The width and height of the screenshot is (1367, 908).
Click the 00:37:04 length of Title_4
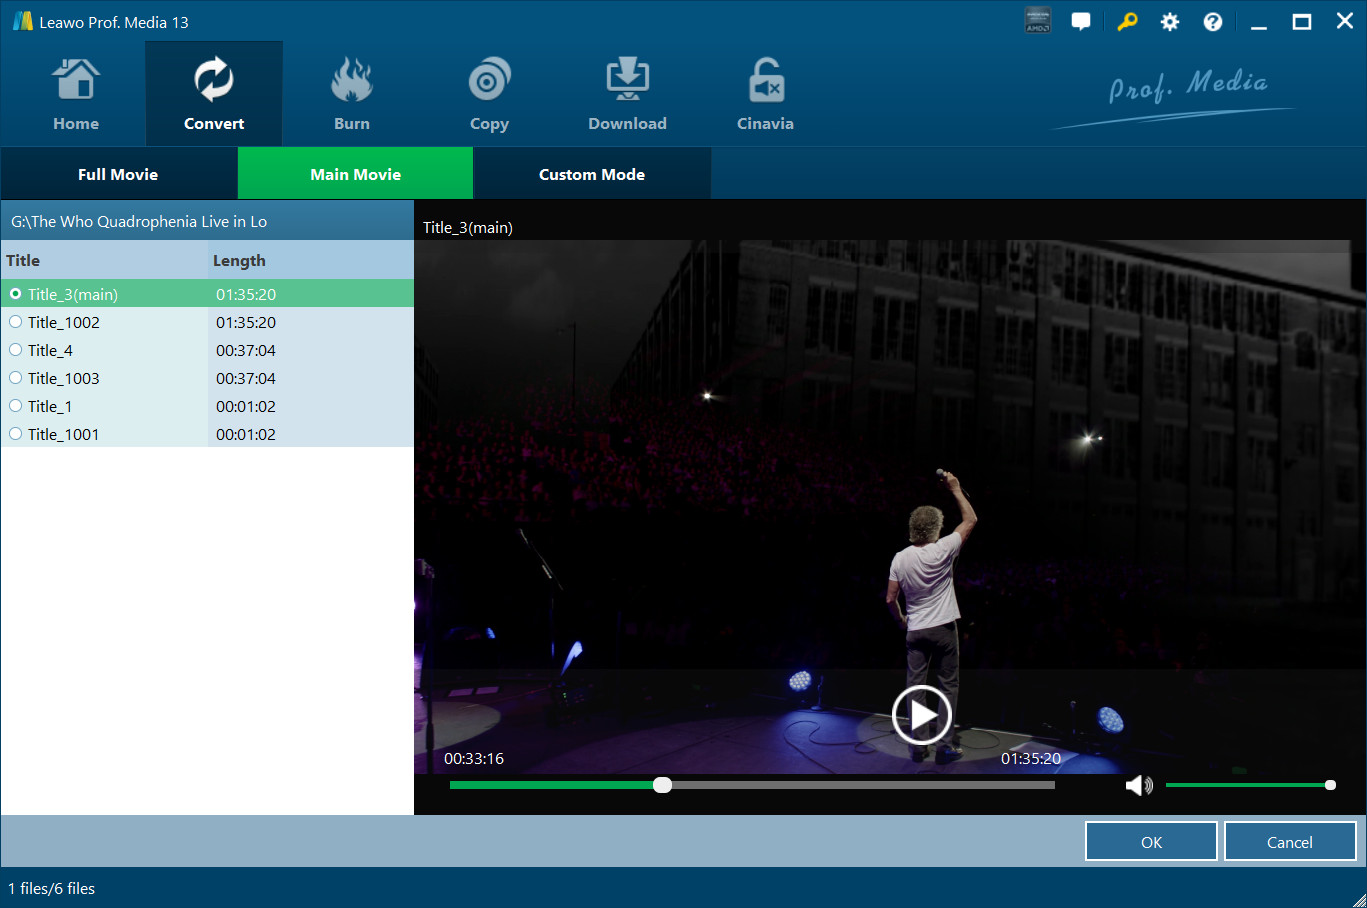pyautogui.click(x=246, y=350)
